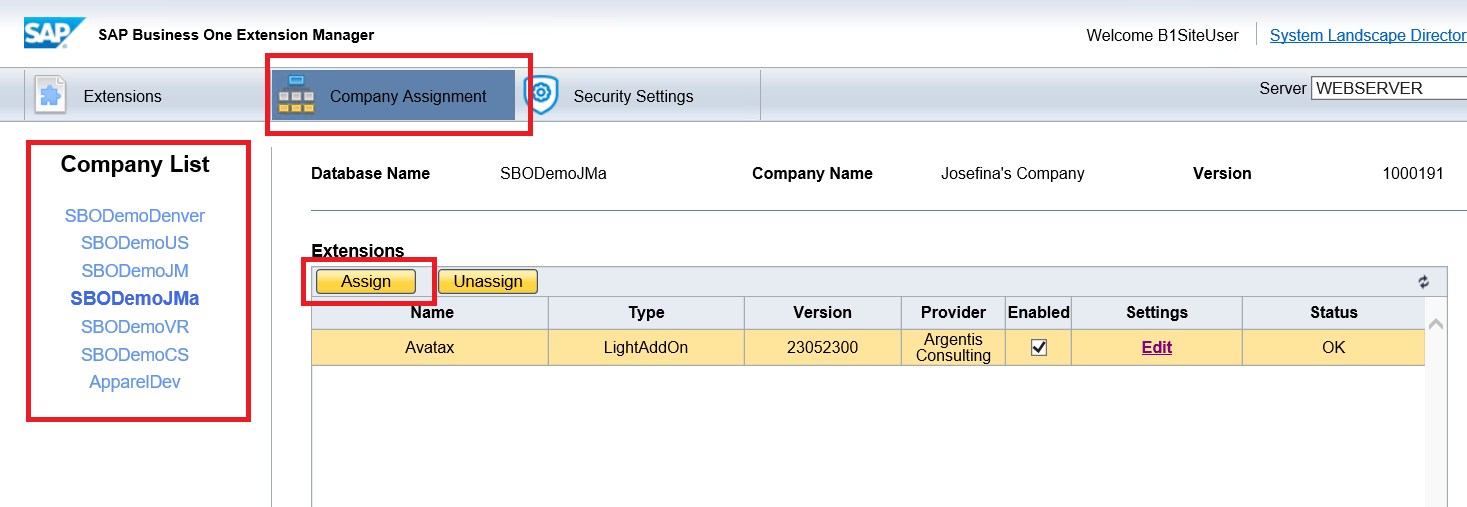Click version cell 23052300
1467x507 pixels.
tap(822, 347)
